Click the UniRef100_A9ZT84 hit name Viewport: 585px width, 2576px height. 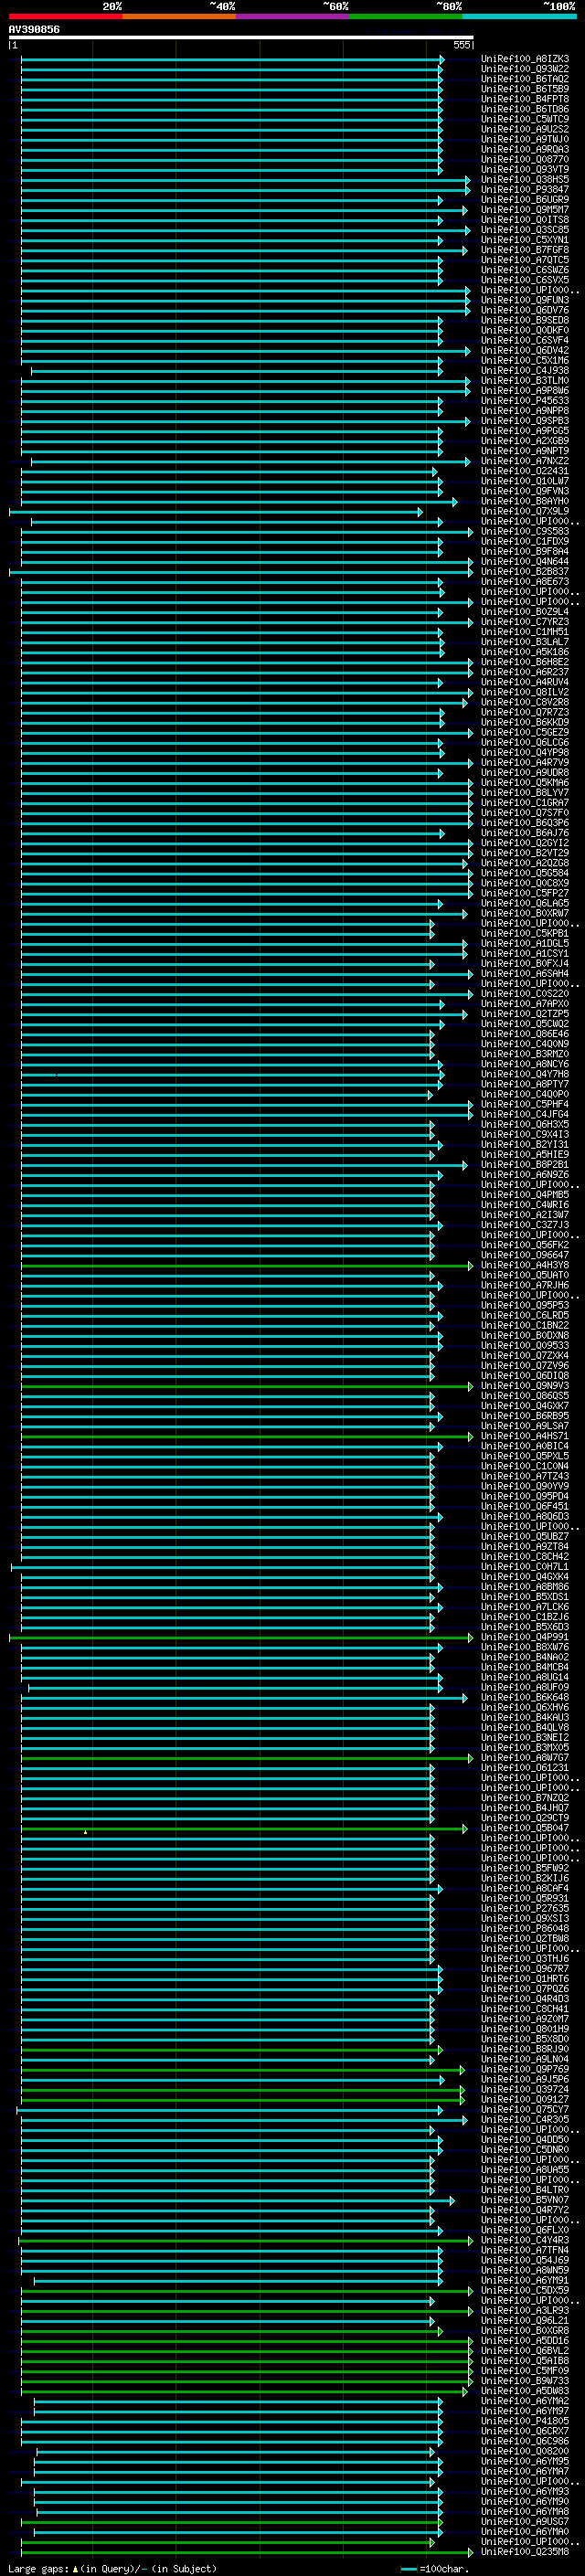coord(525,1546)
